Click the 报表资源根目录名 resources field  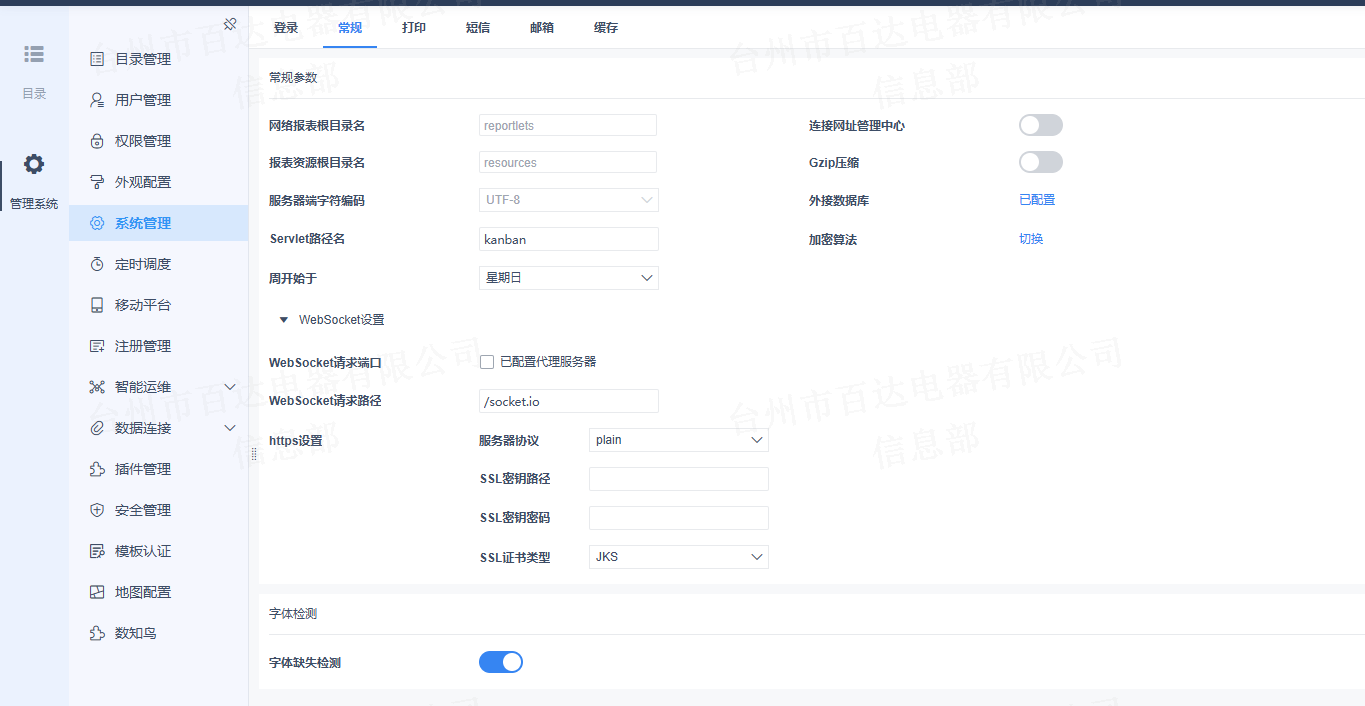(568, 162)
